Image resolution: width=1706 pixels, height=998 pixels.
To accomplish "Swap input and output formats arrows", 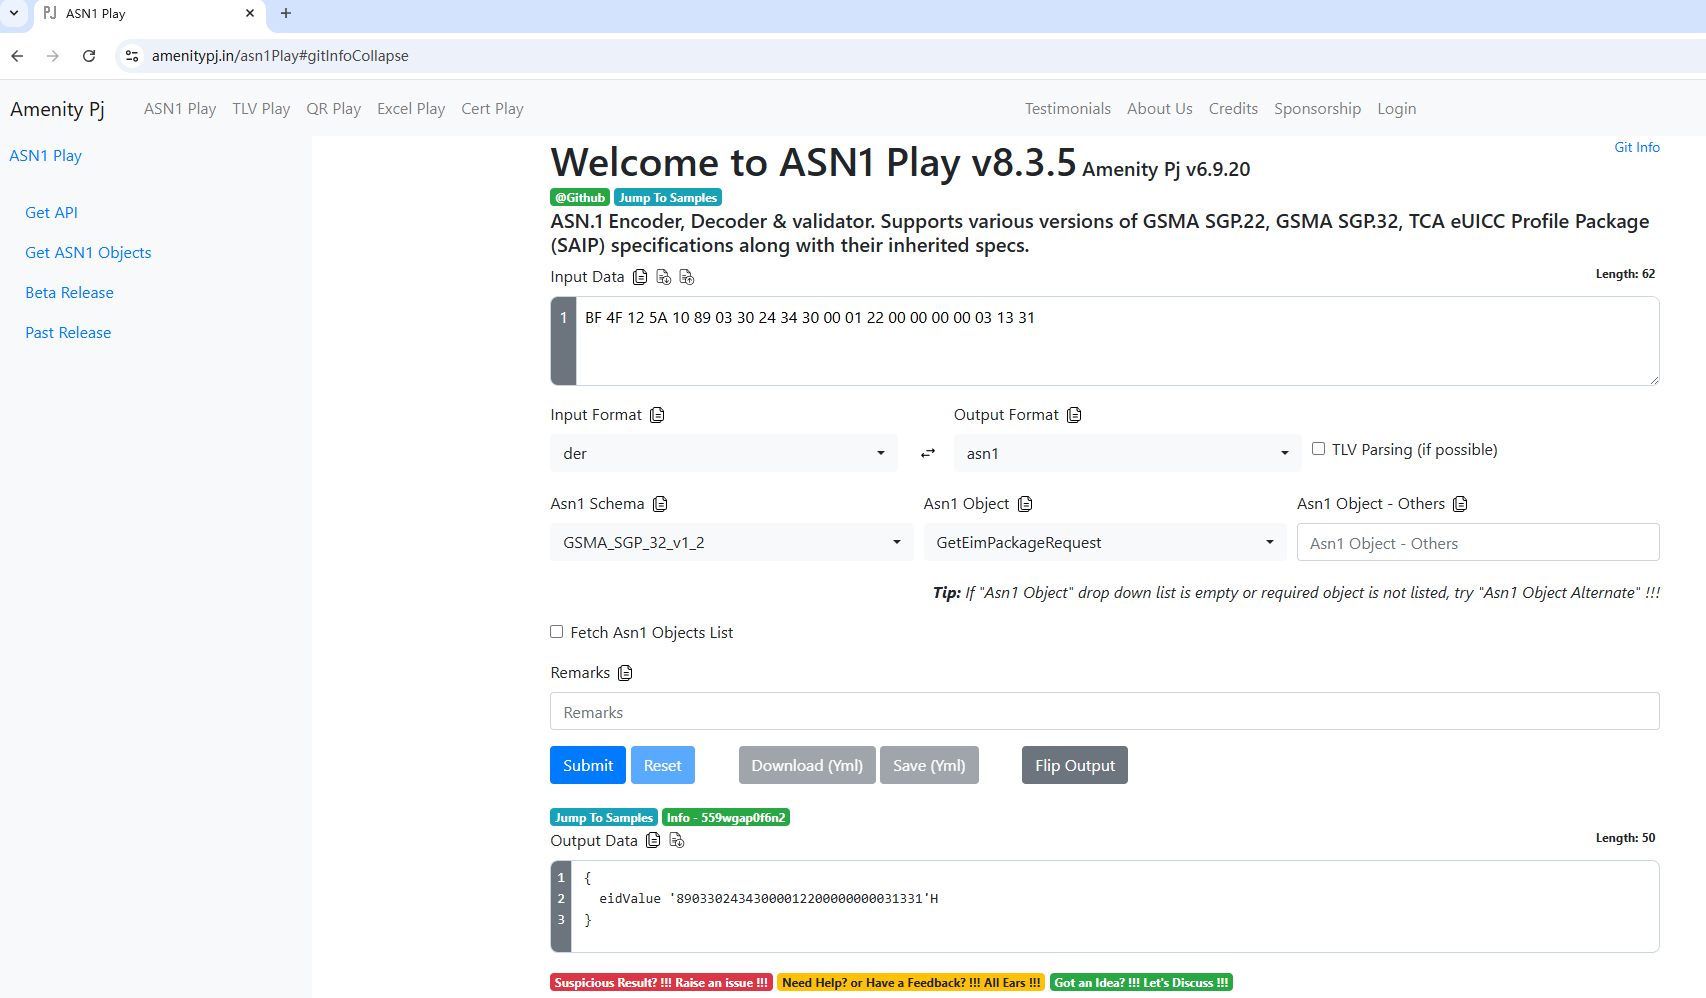I will tap(928, 453).
